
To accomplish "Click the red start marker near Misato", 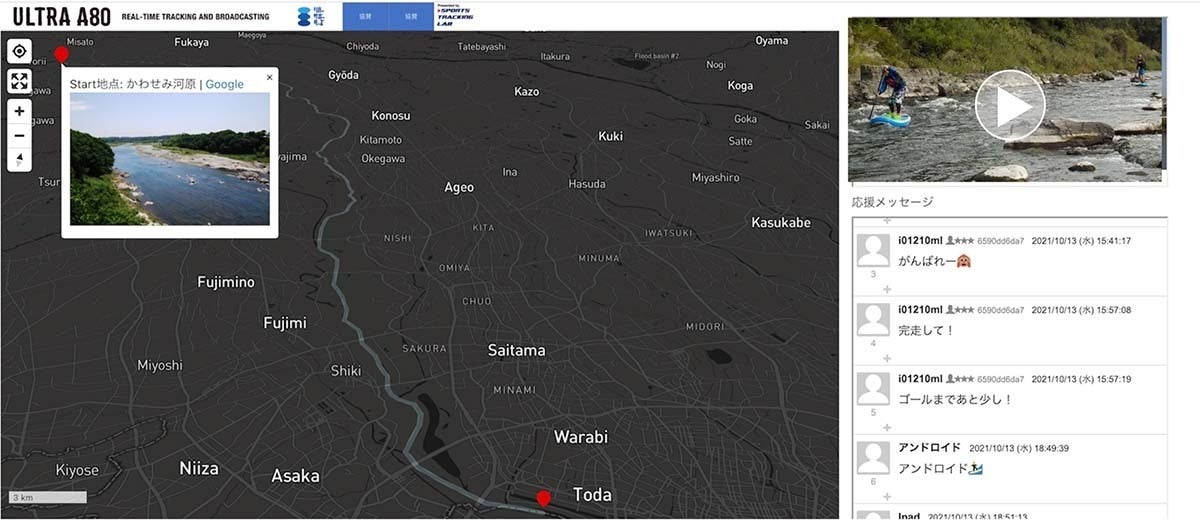I will coord(61,54).
